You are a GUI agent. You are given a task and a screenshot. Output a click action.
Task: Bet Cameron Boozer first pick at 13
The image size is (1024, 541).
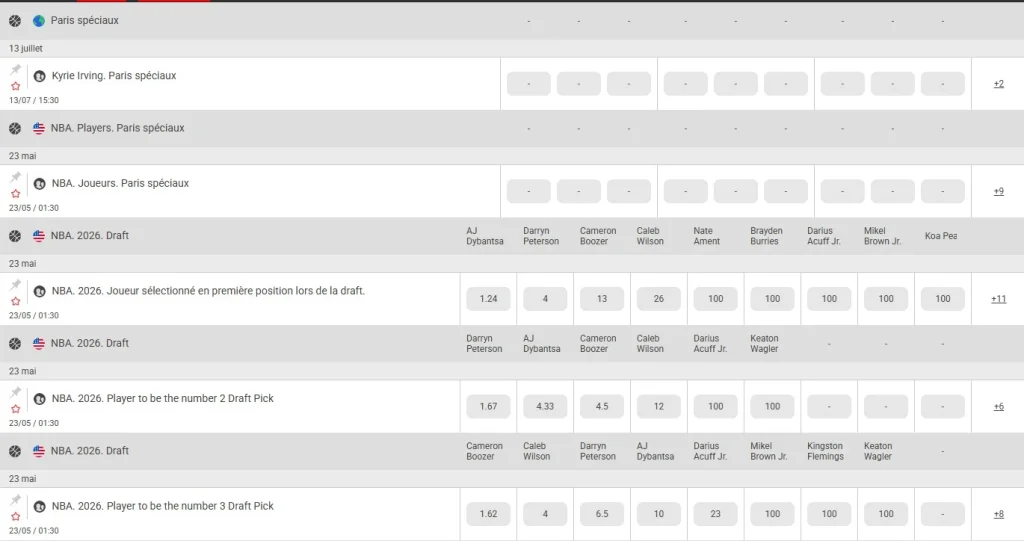pos(602,299)
